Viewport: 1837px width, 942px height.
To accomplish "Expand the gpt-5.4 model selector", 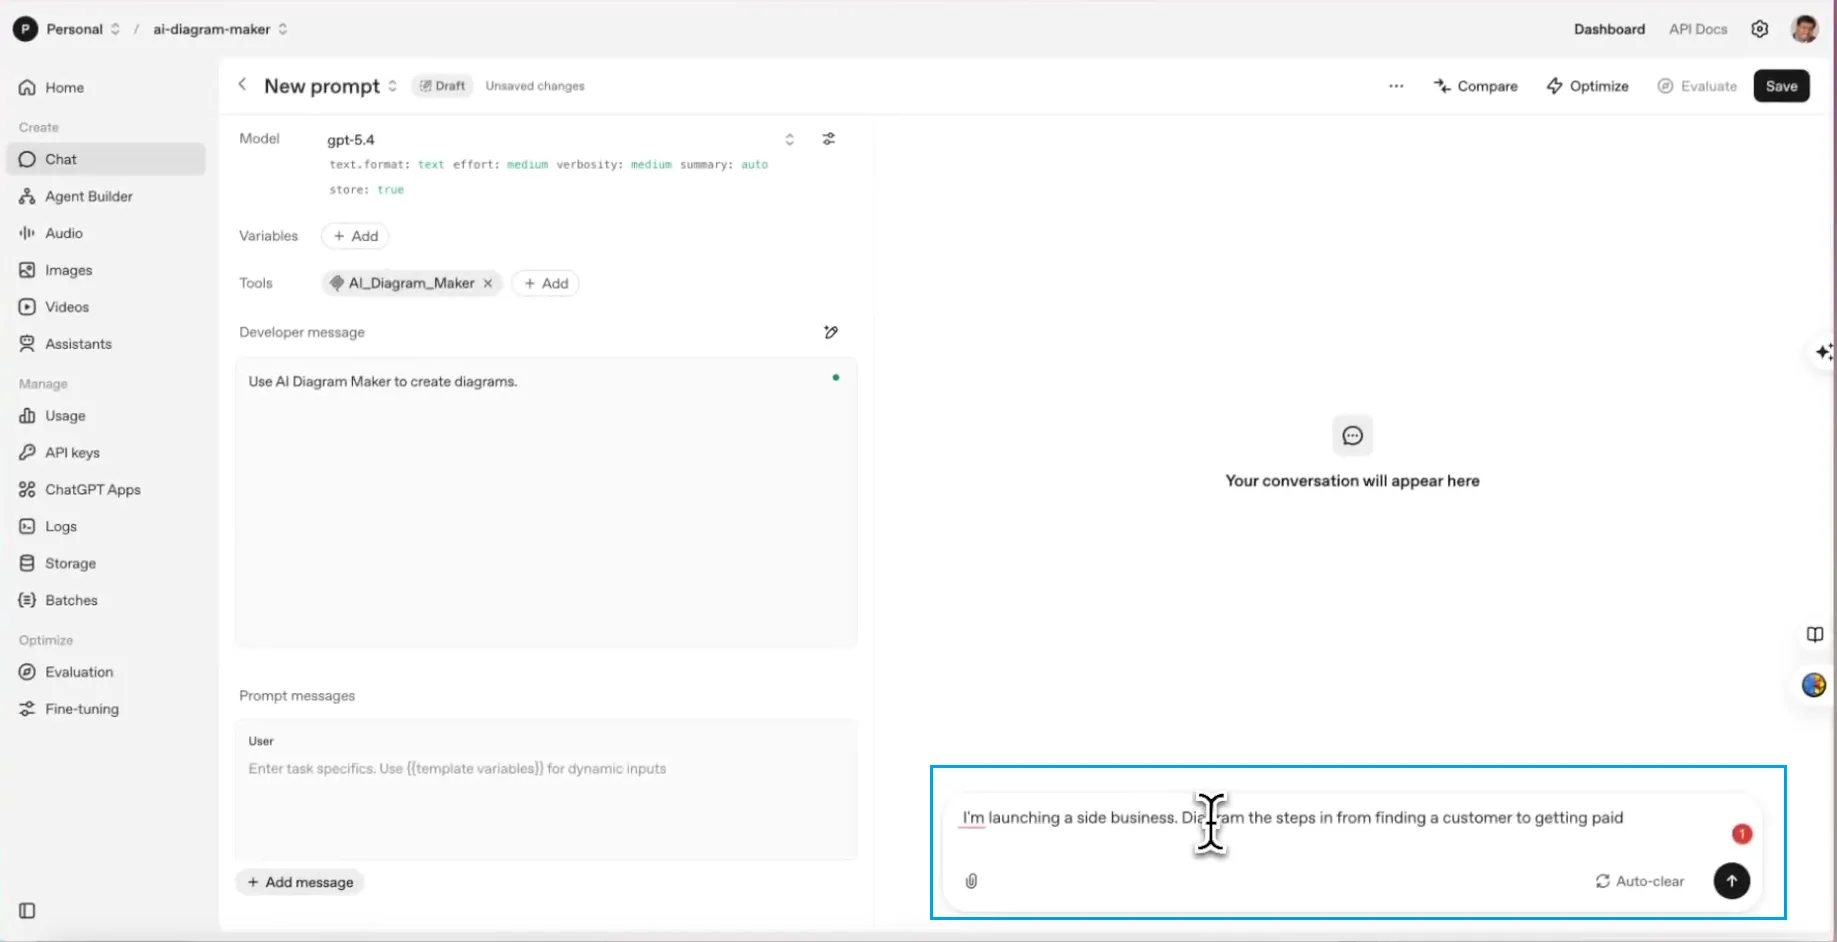I will point(789,139).
